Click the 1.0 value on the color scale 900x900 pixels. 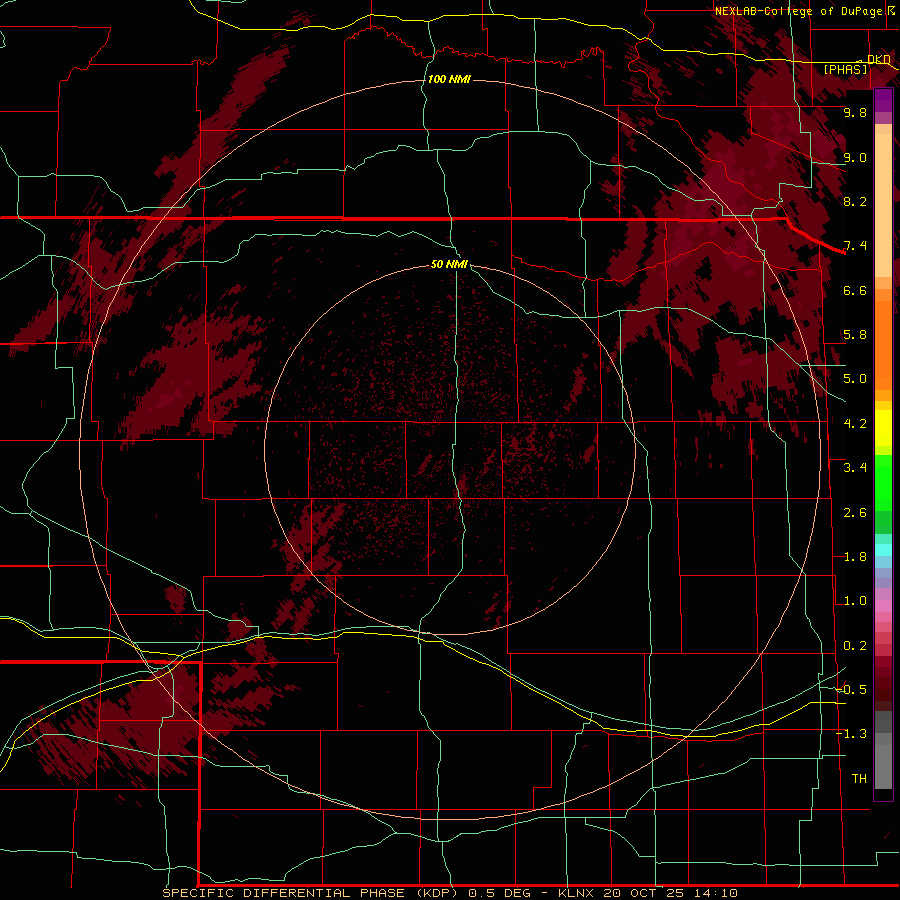855,601
